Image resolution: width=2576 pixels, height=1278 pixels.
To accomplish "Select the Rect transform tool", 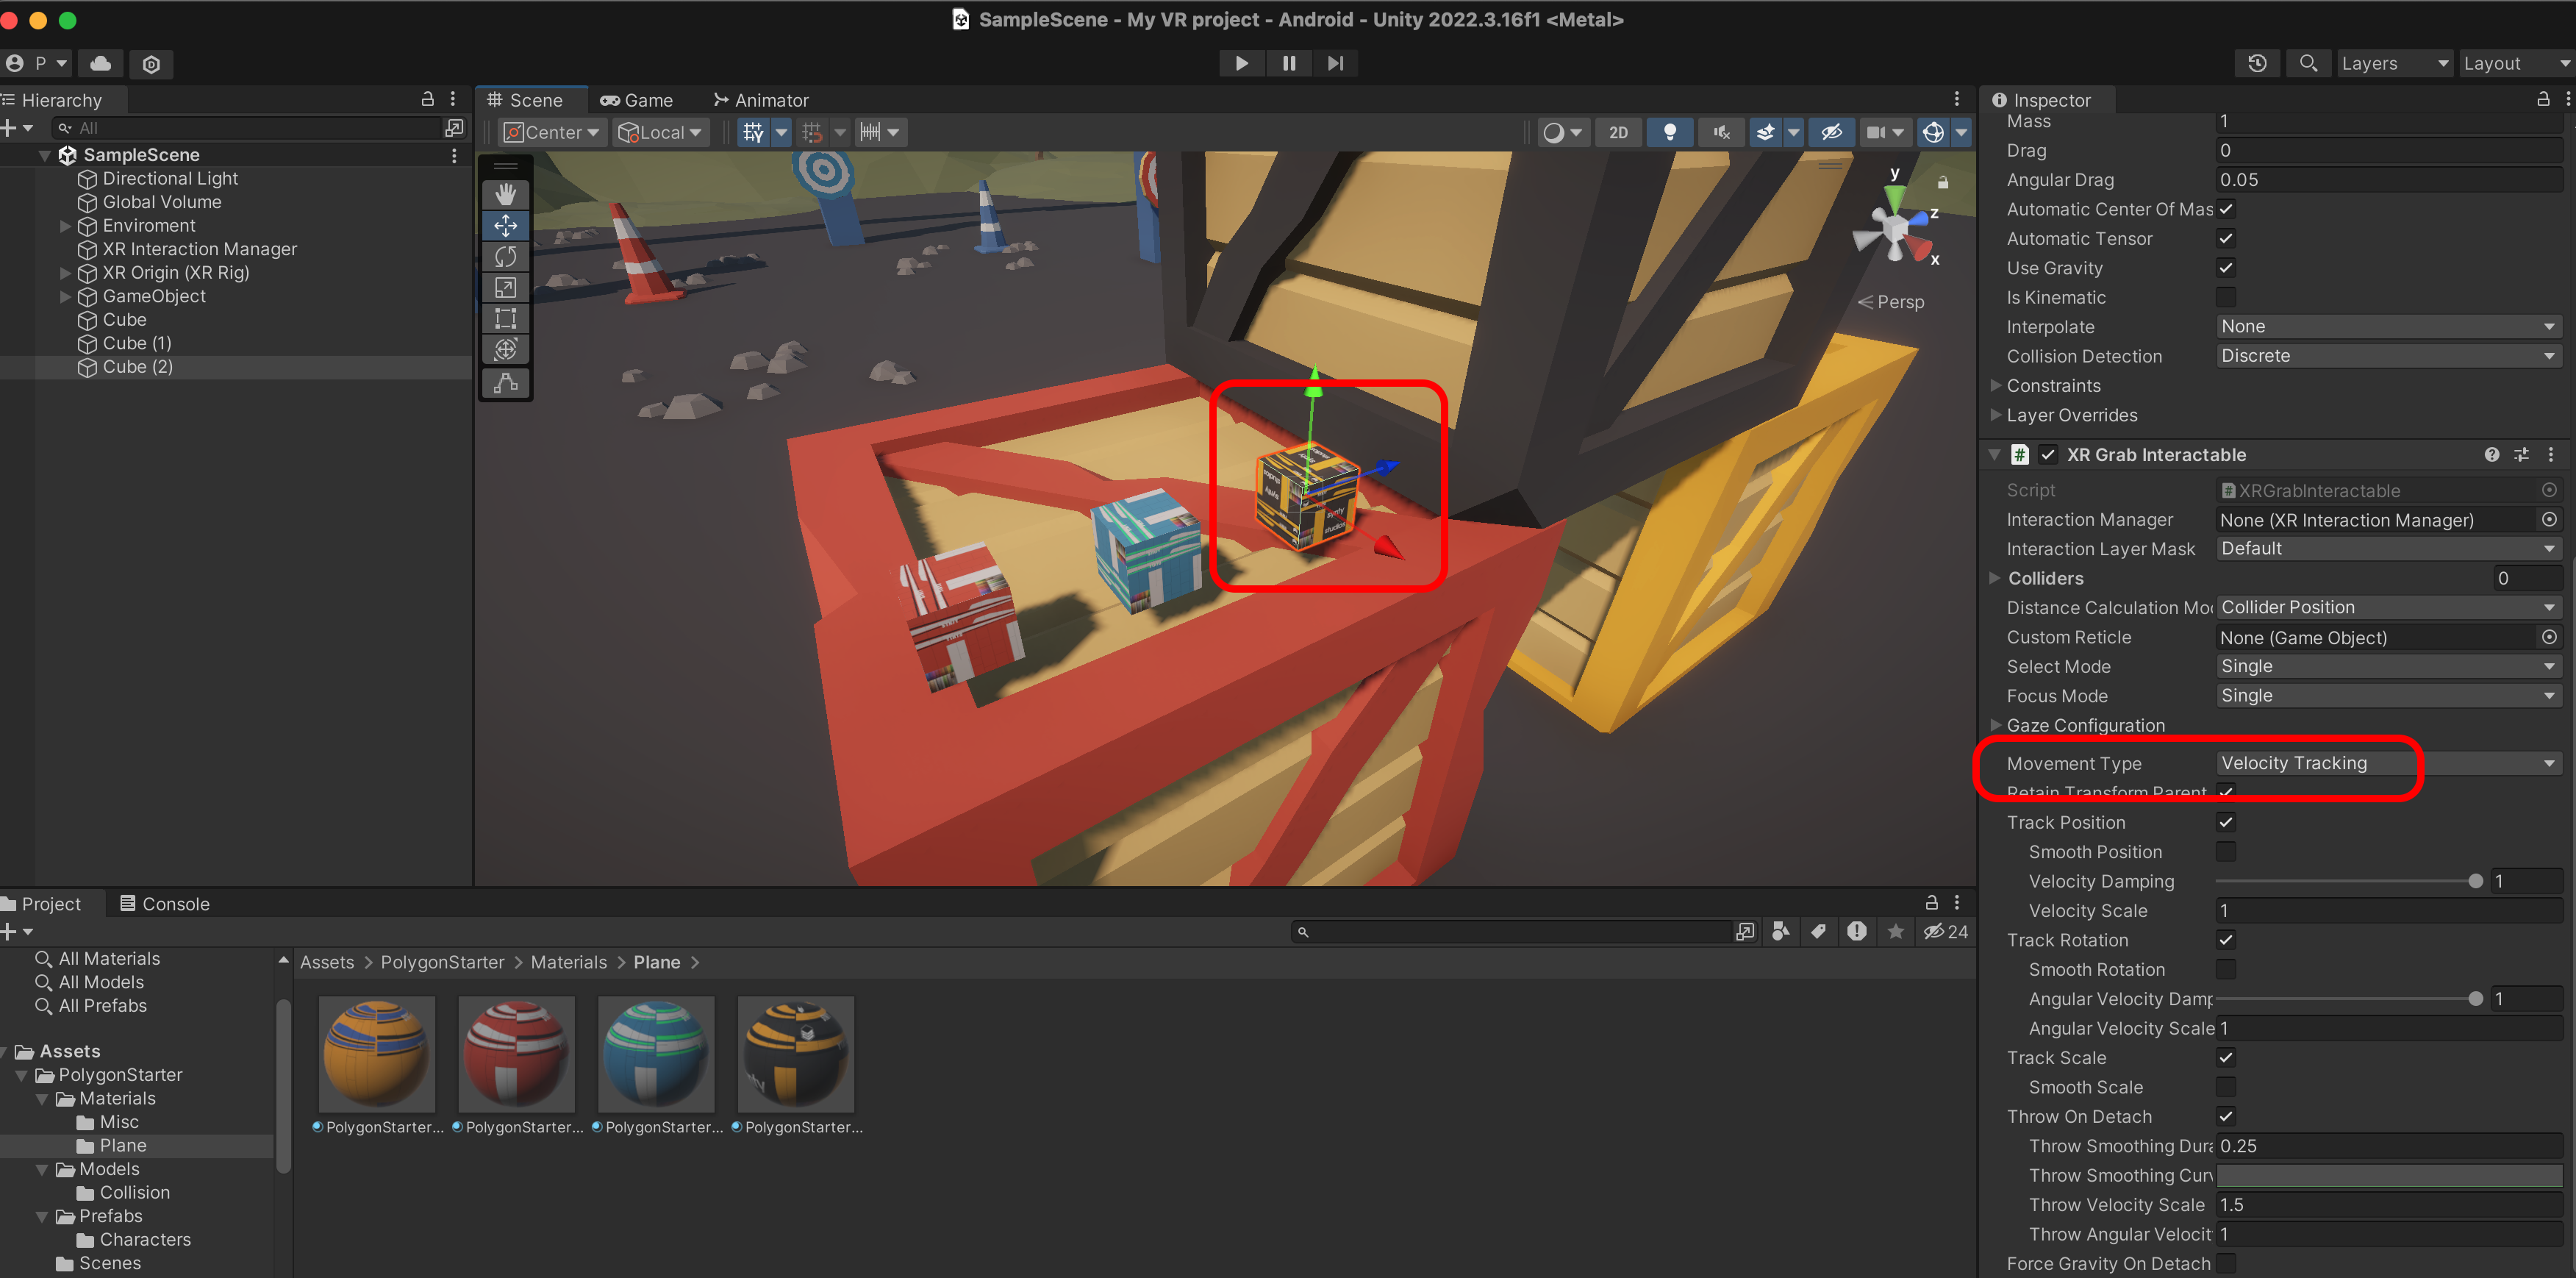I will tap(505, 319).
